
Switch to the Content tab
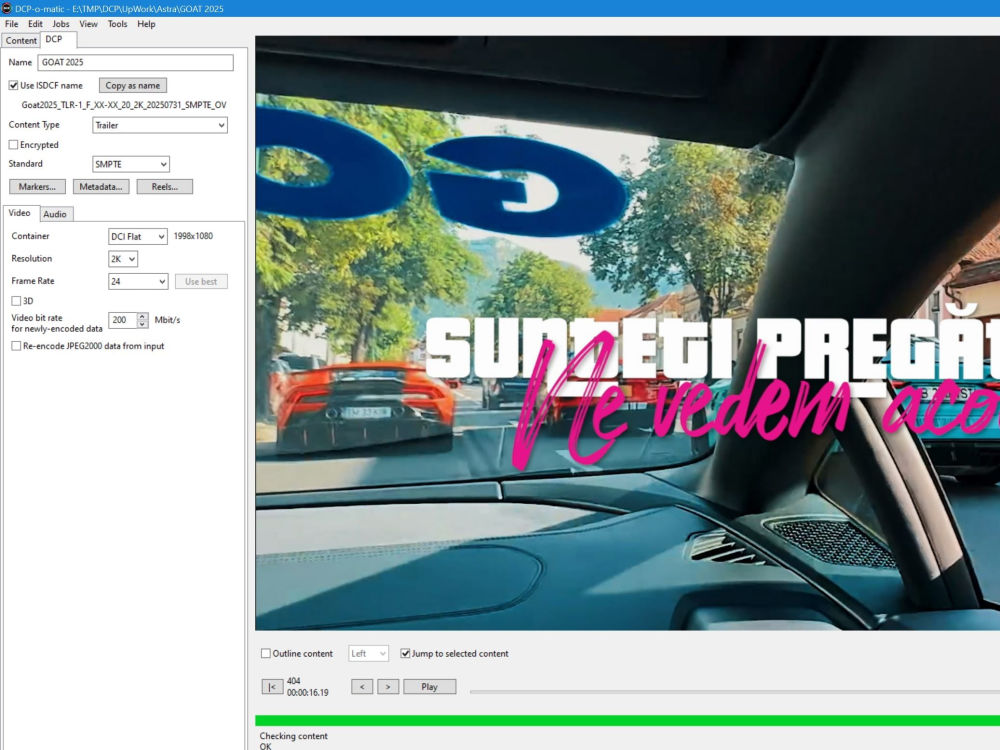click(21, 40)
